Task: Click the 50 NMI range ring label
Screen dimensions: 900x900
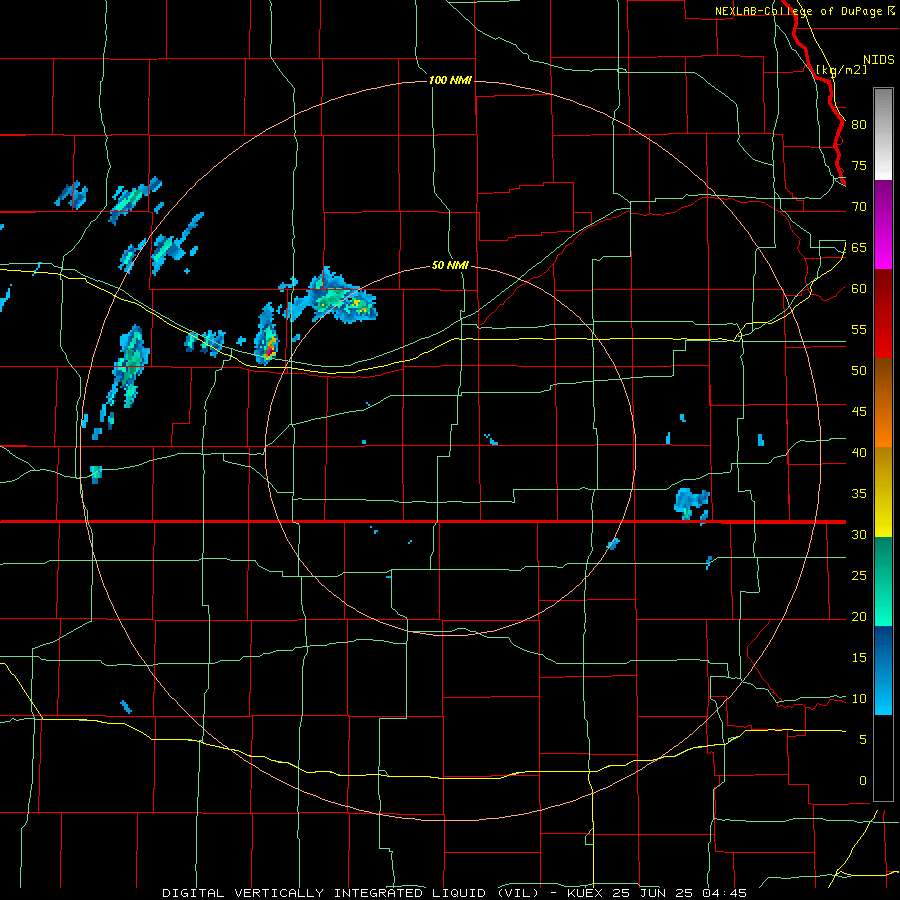Action: (450, 265)
